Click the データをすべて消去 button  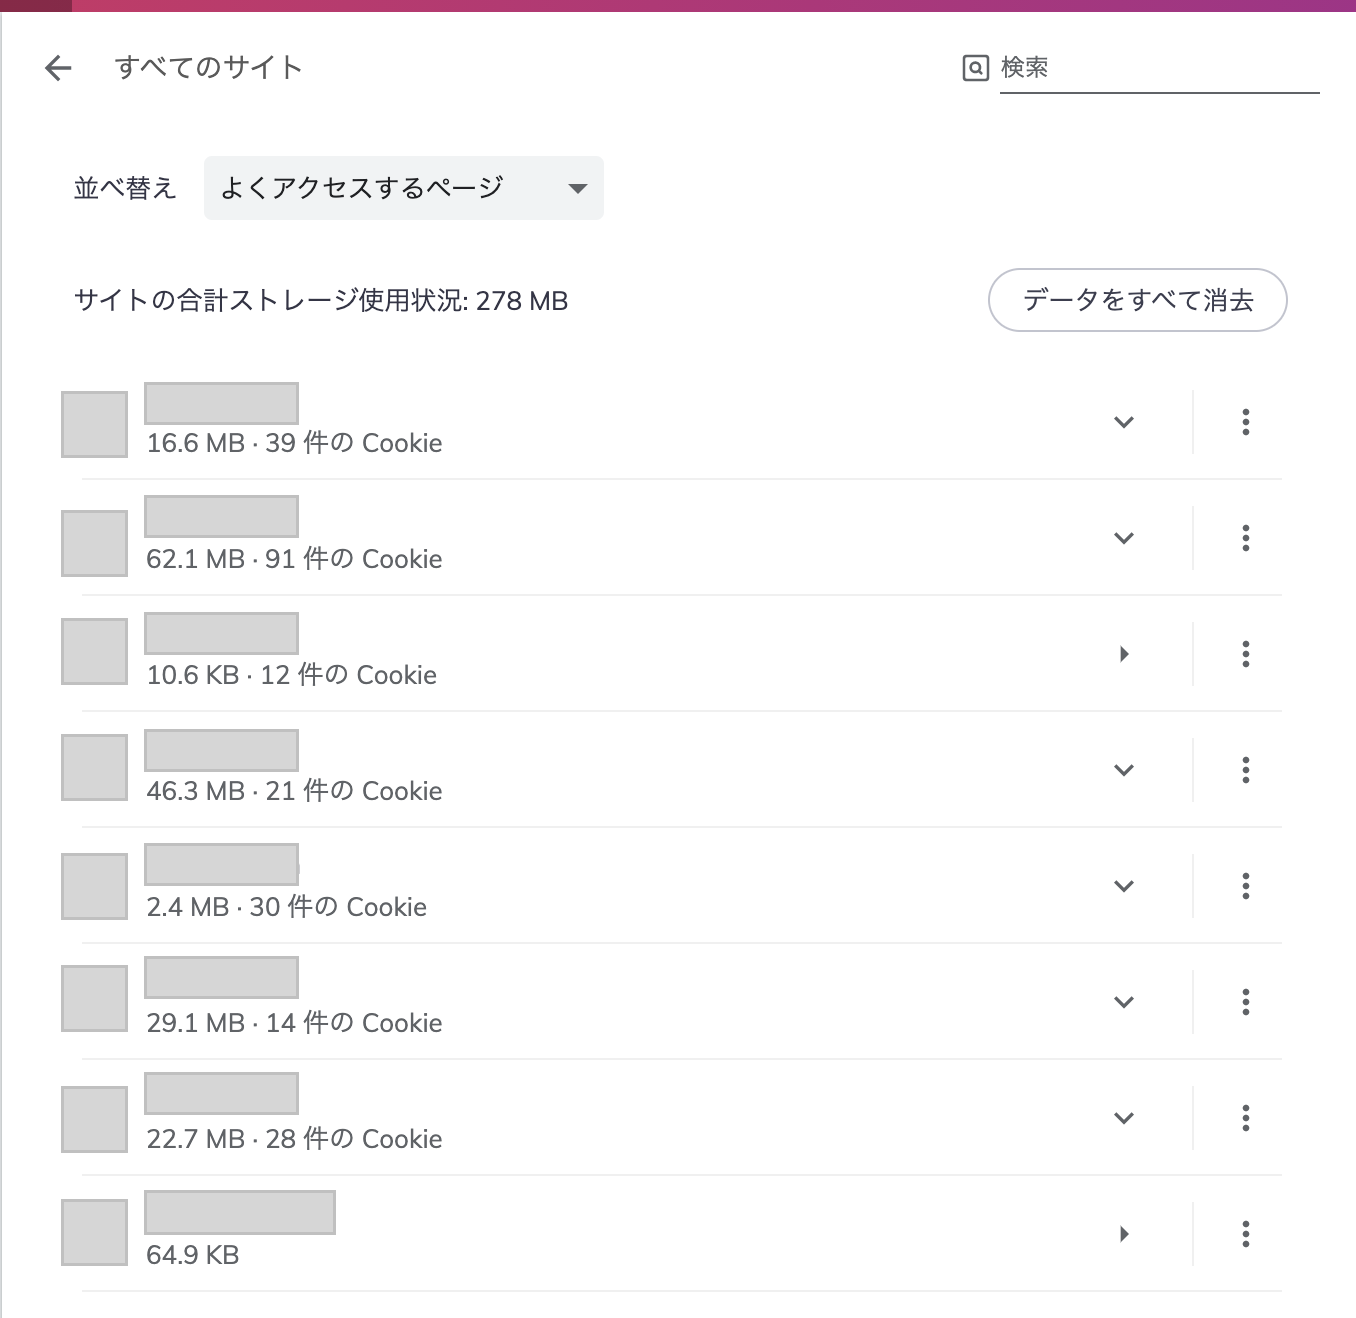tap(1138, 300)
